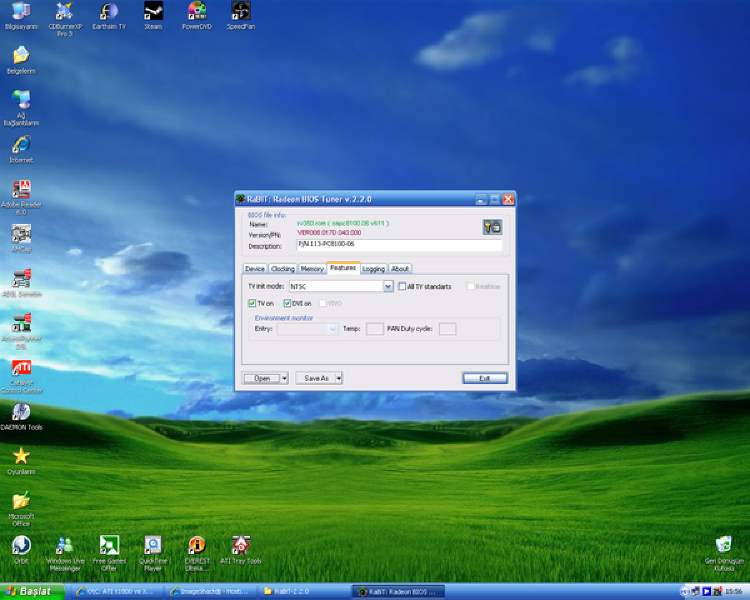Click the Open button in RaBiT
Viewport: 750px width, 600px height.
click(x=262, y=378)
